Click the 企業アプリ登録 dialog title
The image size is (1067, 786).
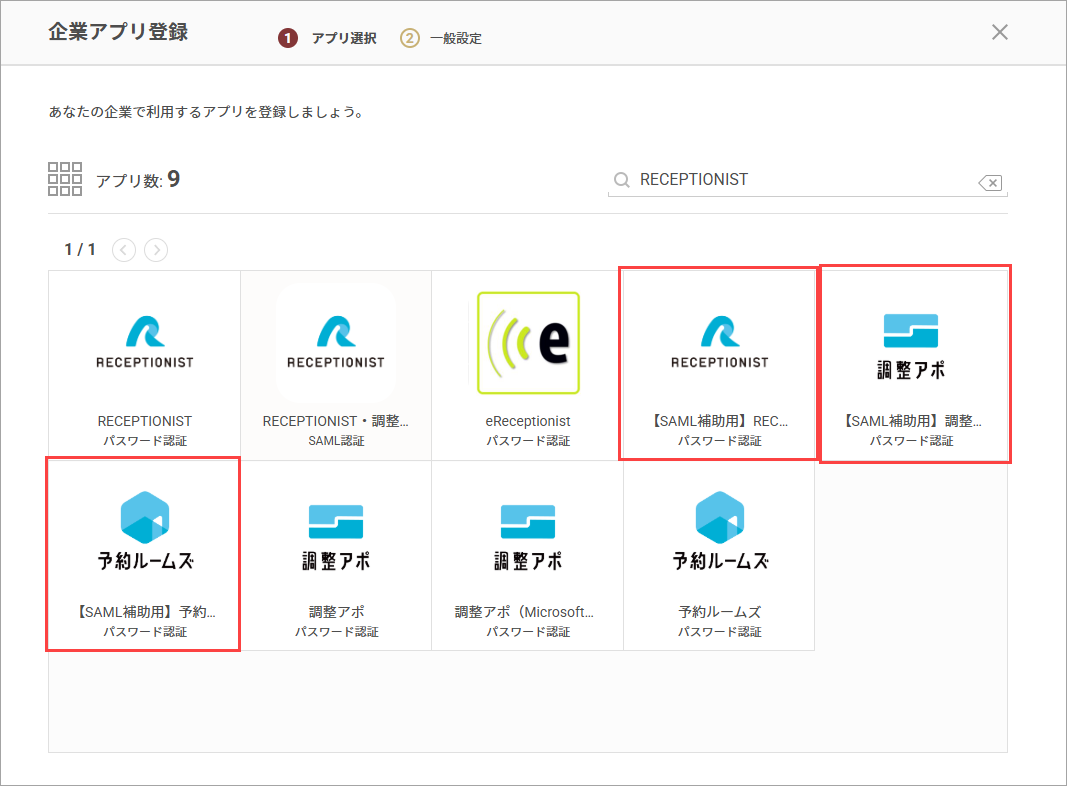pyautogui.click(x=118, y=32)
